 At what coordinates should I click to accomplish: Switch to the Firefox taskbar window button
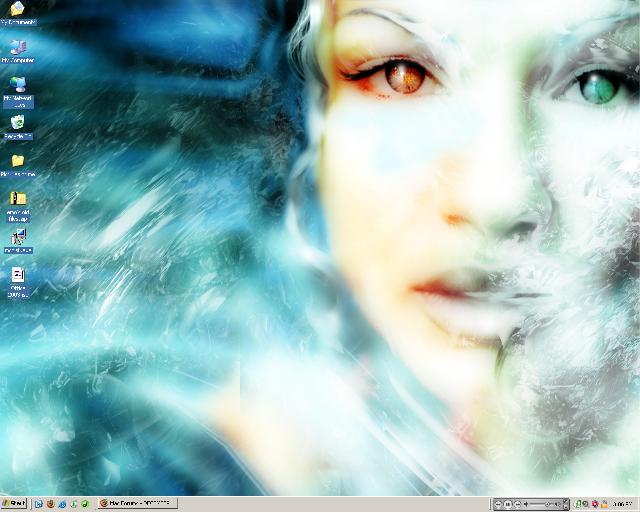pos(138,503)
